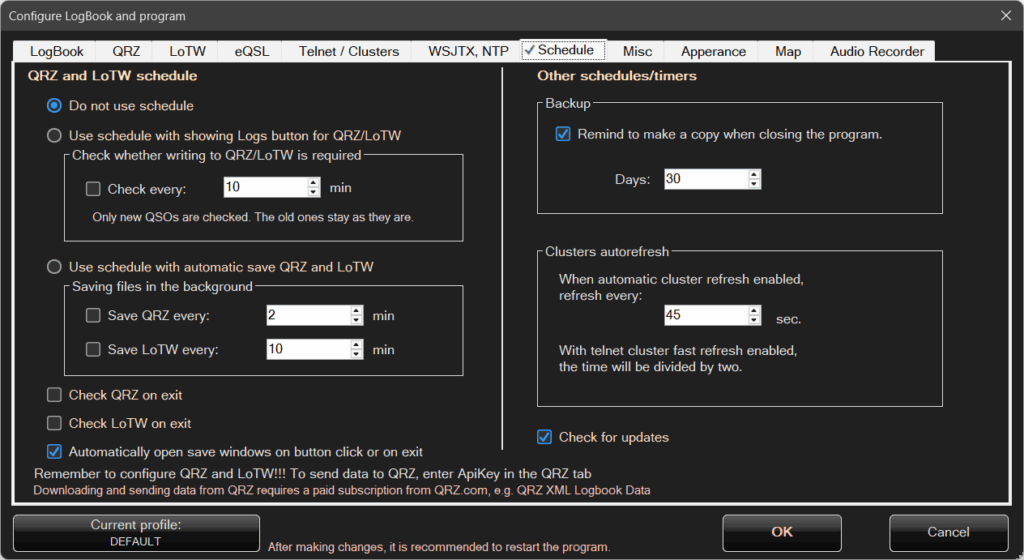The height and width of the screenshot is (560, 1024).
Task: Increase the Save LoTW every value
Action: 356,344
